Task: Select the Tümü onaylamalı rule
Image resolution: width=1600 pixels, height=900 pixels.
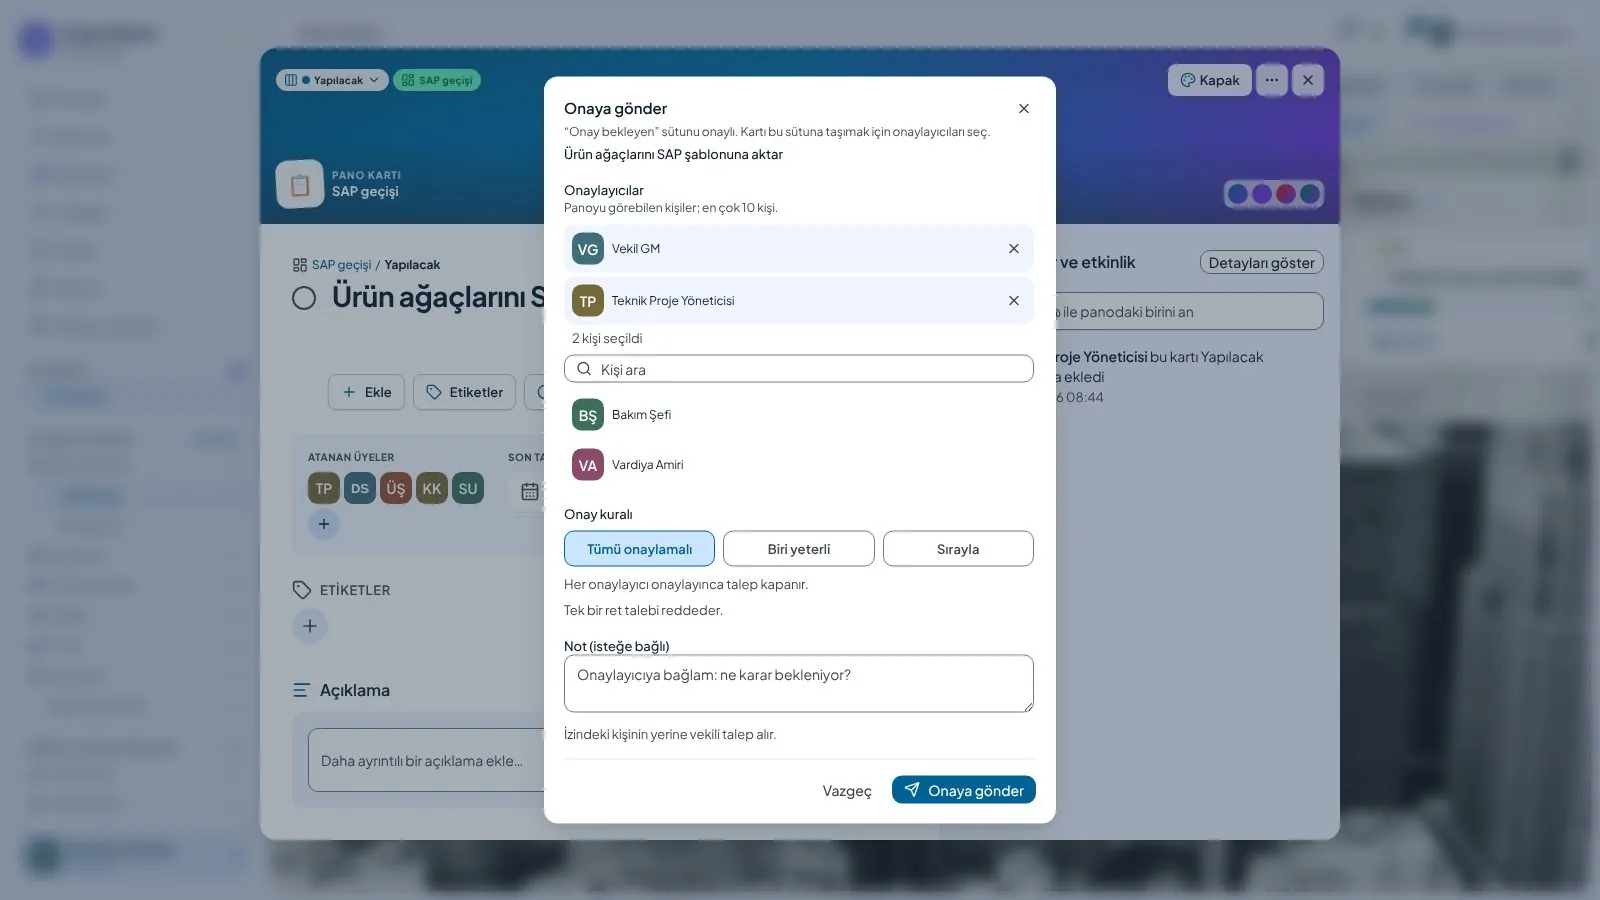Action: click(x=639, y=549)
